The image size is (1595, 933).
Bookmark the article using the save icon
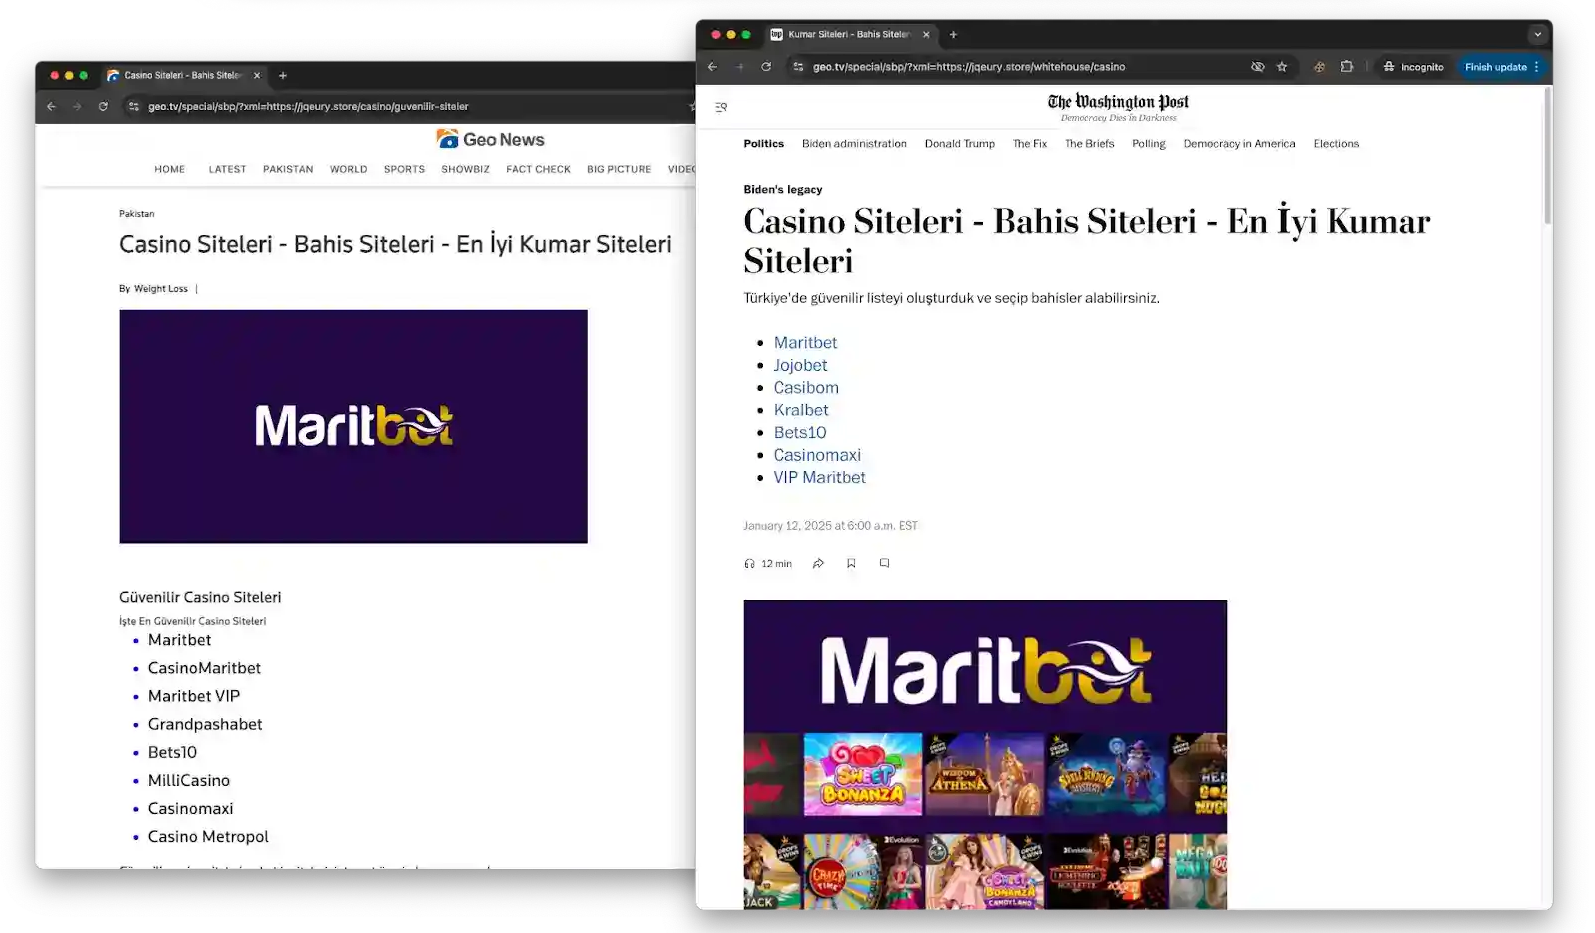click(x=851, y=564)
